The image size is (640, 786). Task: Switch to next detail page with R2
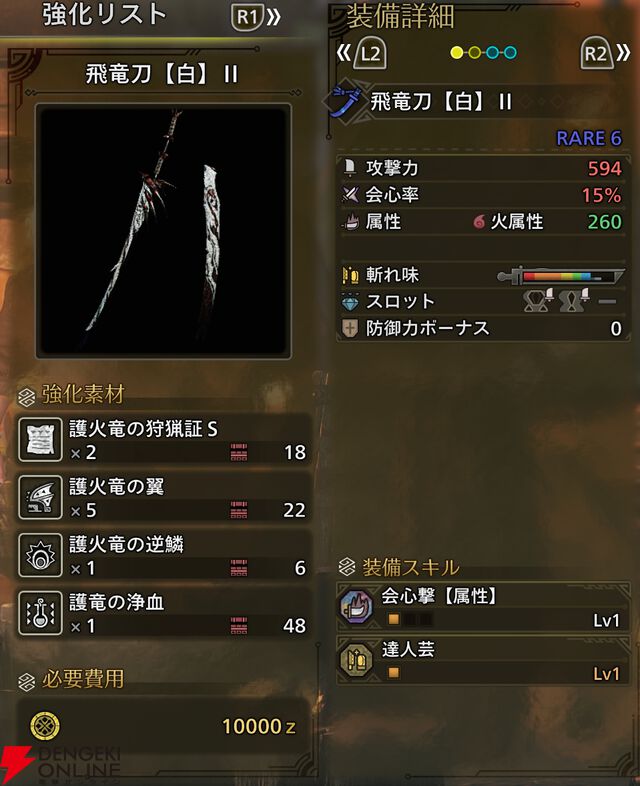[605, 53]
